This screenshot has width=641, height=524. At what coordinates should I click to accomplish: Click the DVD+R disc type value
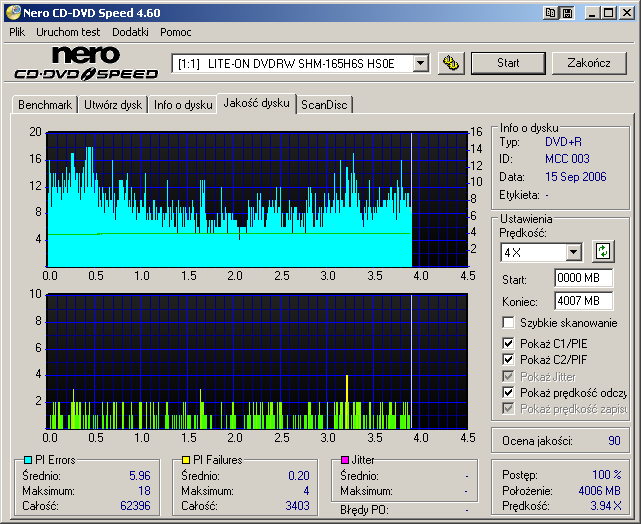coord(563,142)
